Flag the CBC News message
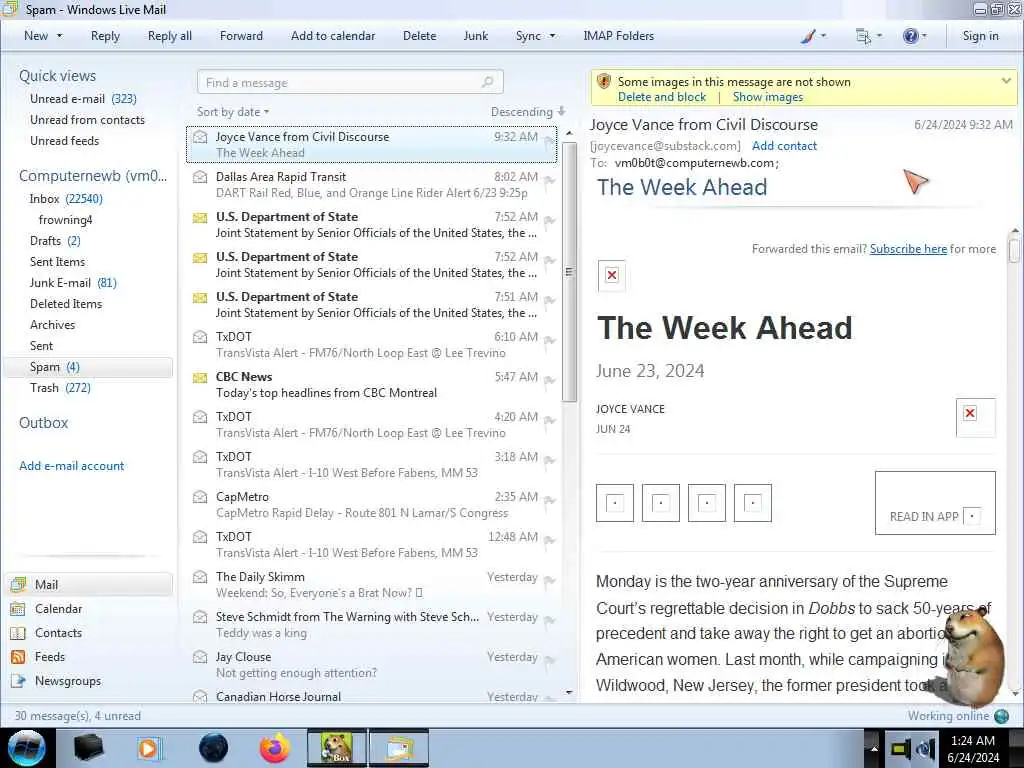Image resolution: width=1024 pixels, height=768 pixels. click(549, 381)
